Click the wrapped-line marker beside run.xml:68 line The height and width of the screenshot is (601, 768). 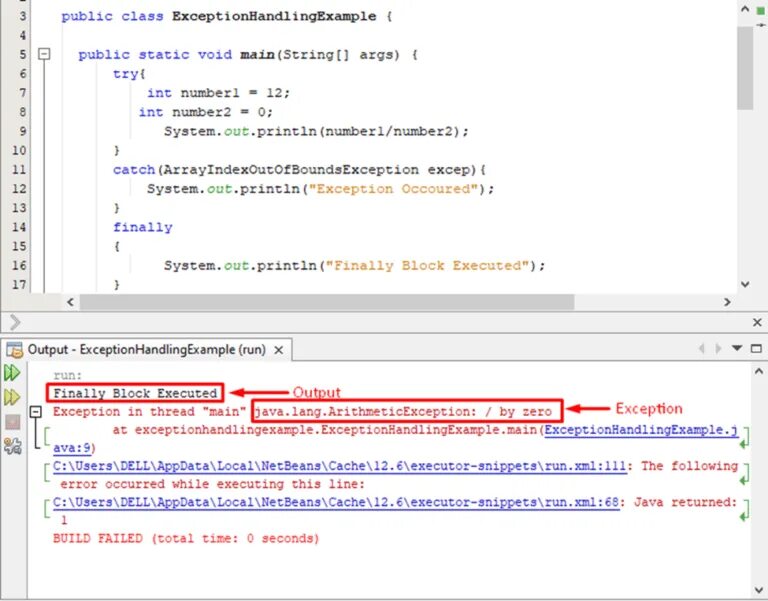pos(744,511)
